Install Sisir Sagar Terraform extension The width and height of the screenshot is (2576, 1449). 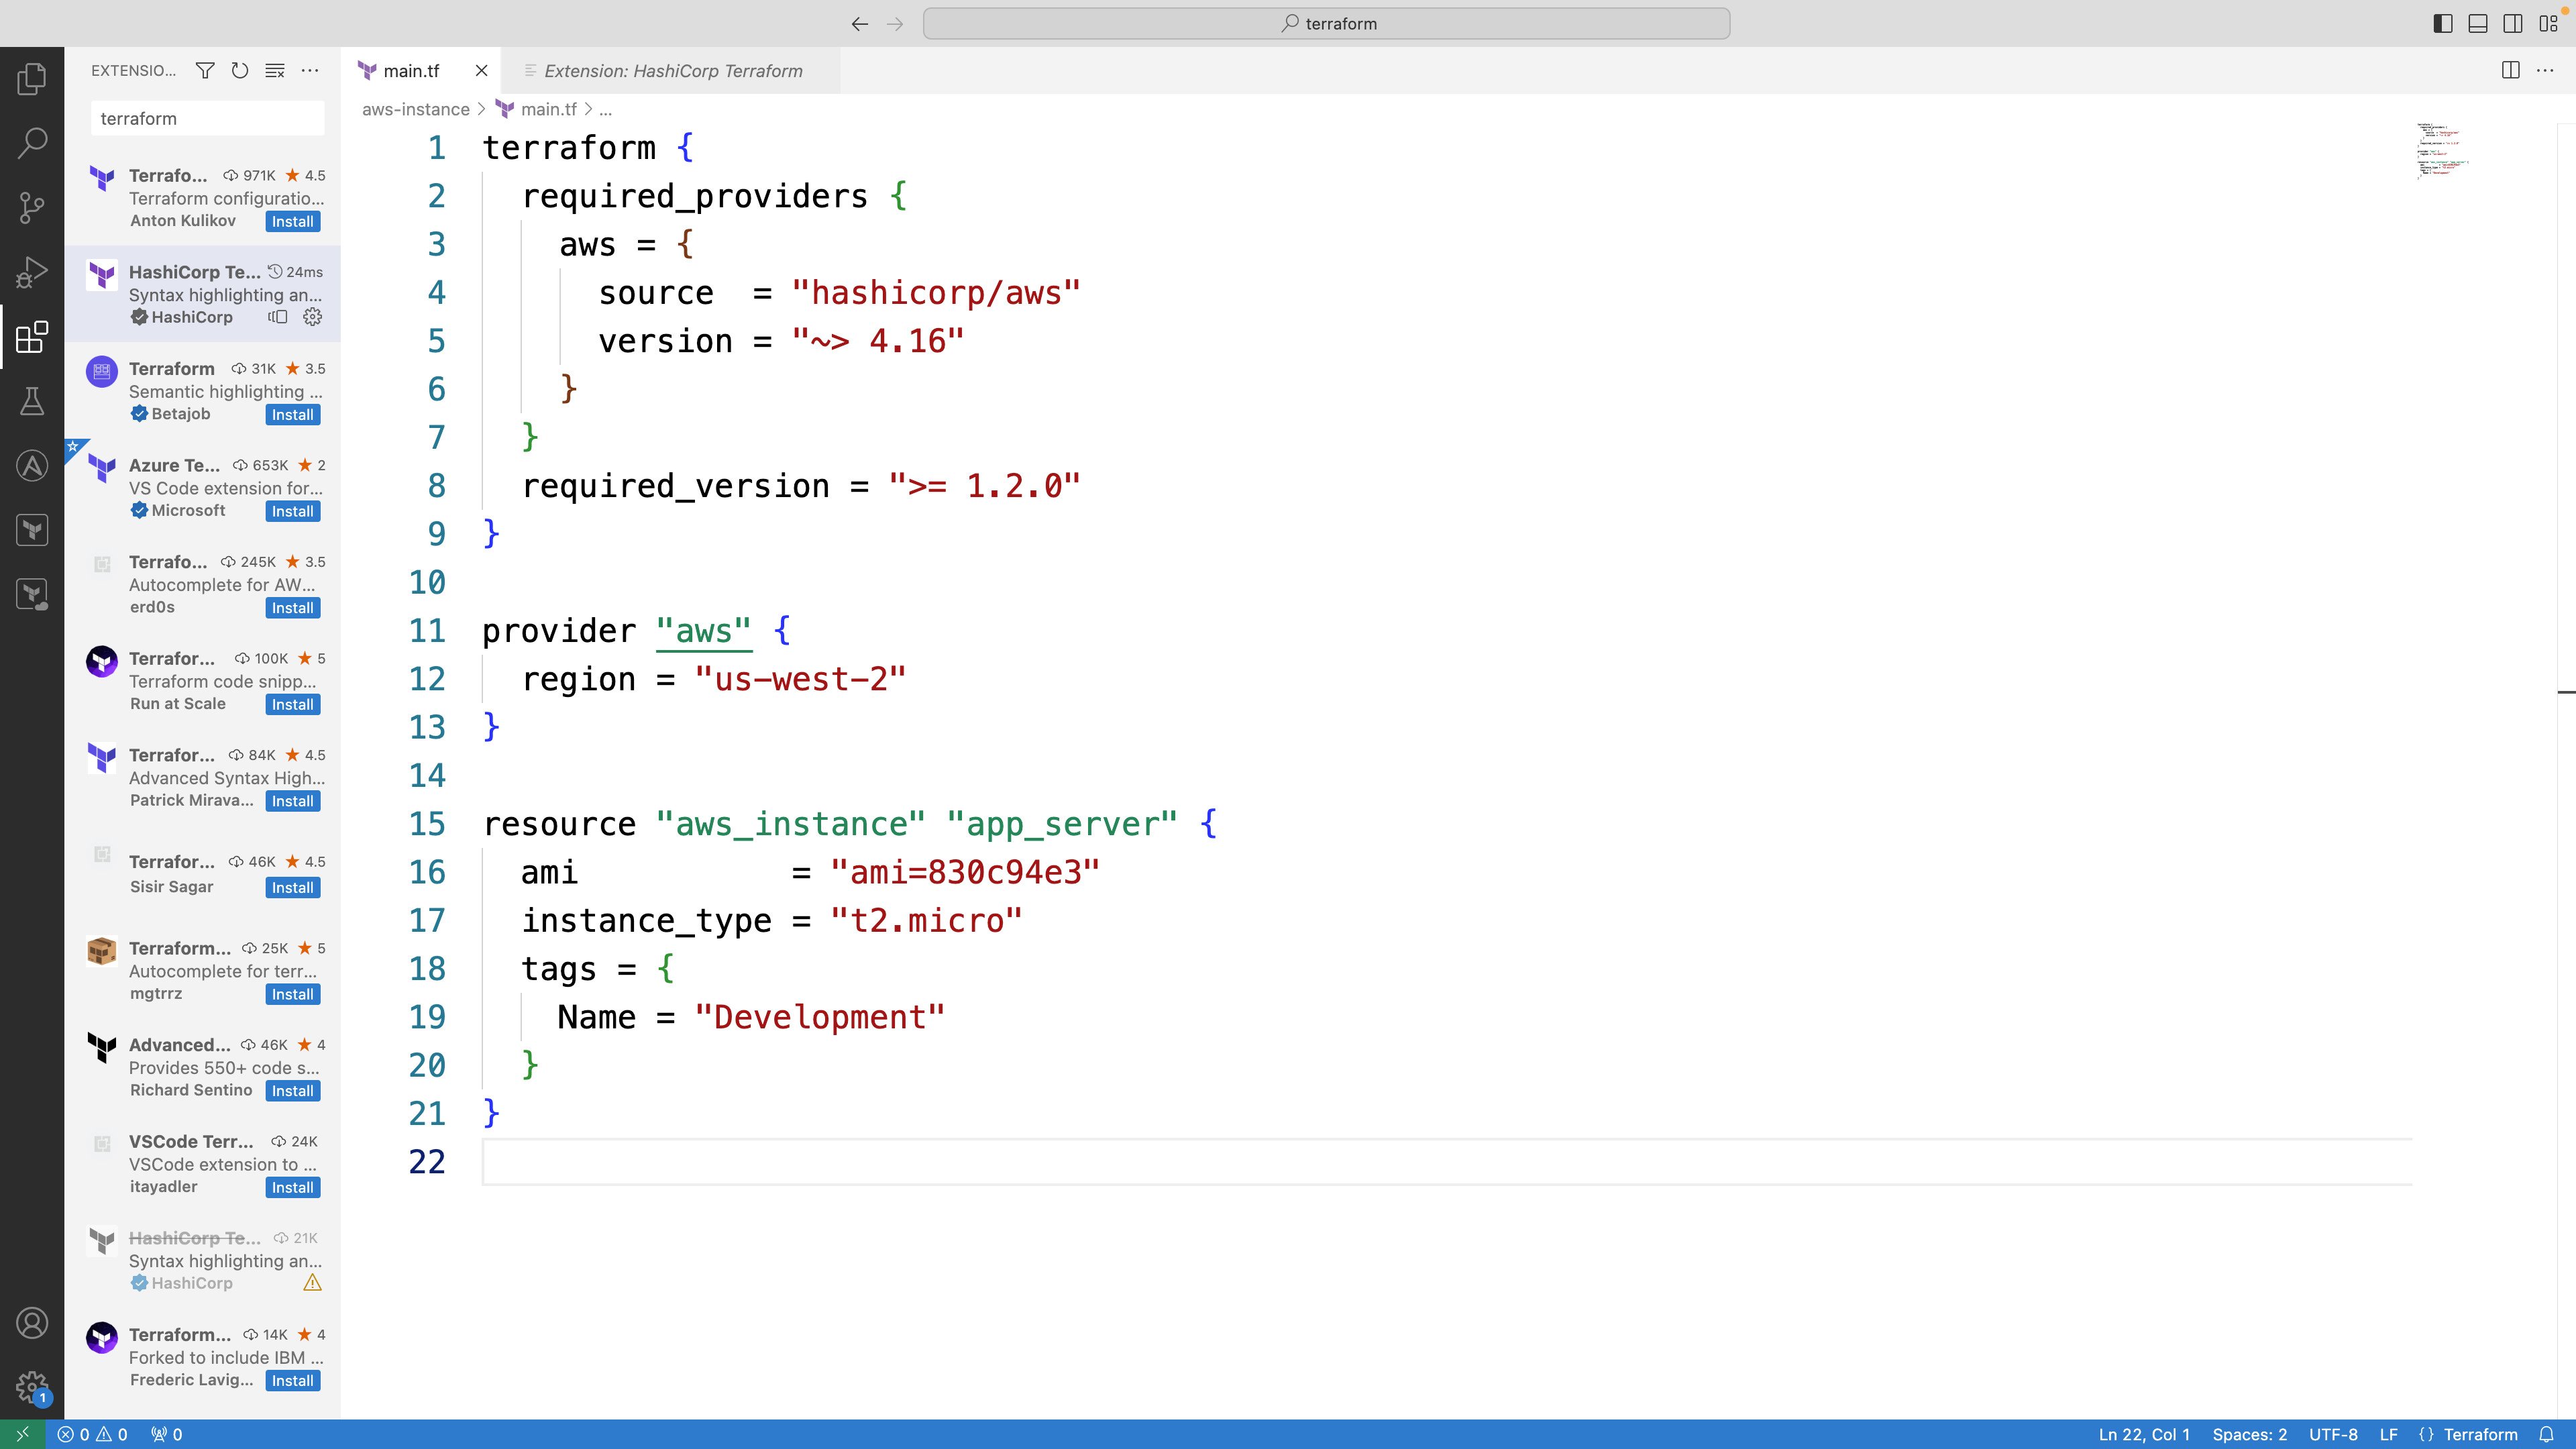pyautogui.click(x=293, y=887)
